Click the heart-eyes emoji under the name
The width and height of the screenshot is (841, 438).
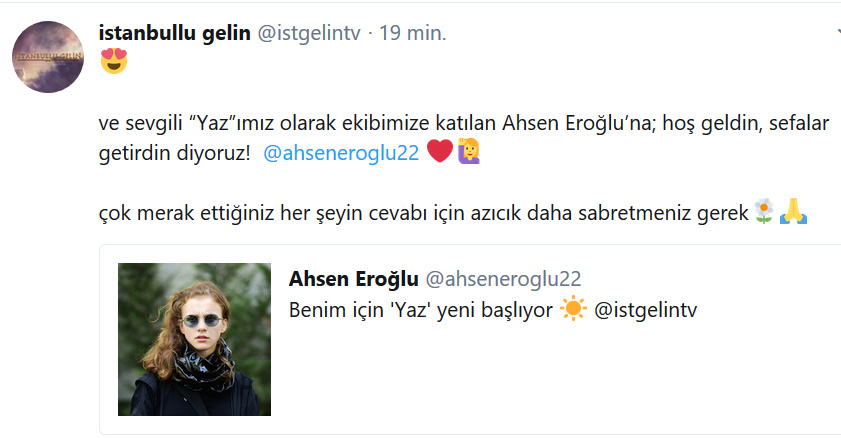coord(114,61)
